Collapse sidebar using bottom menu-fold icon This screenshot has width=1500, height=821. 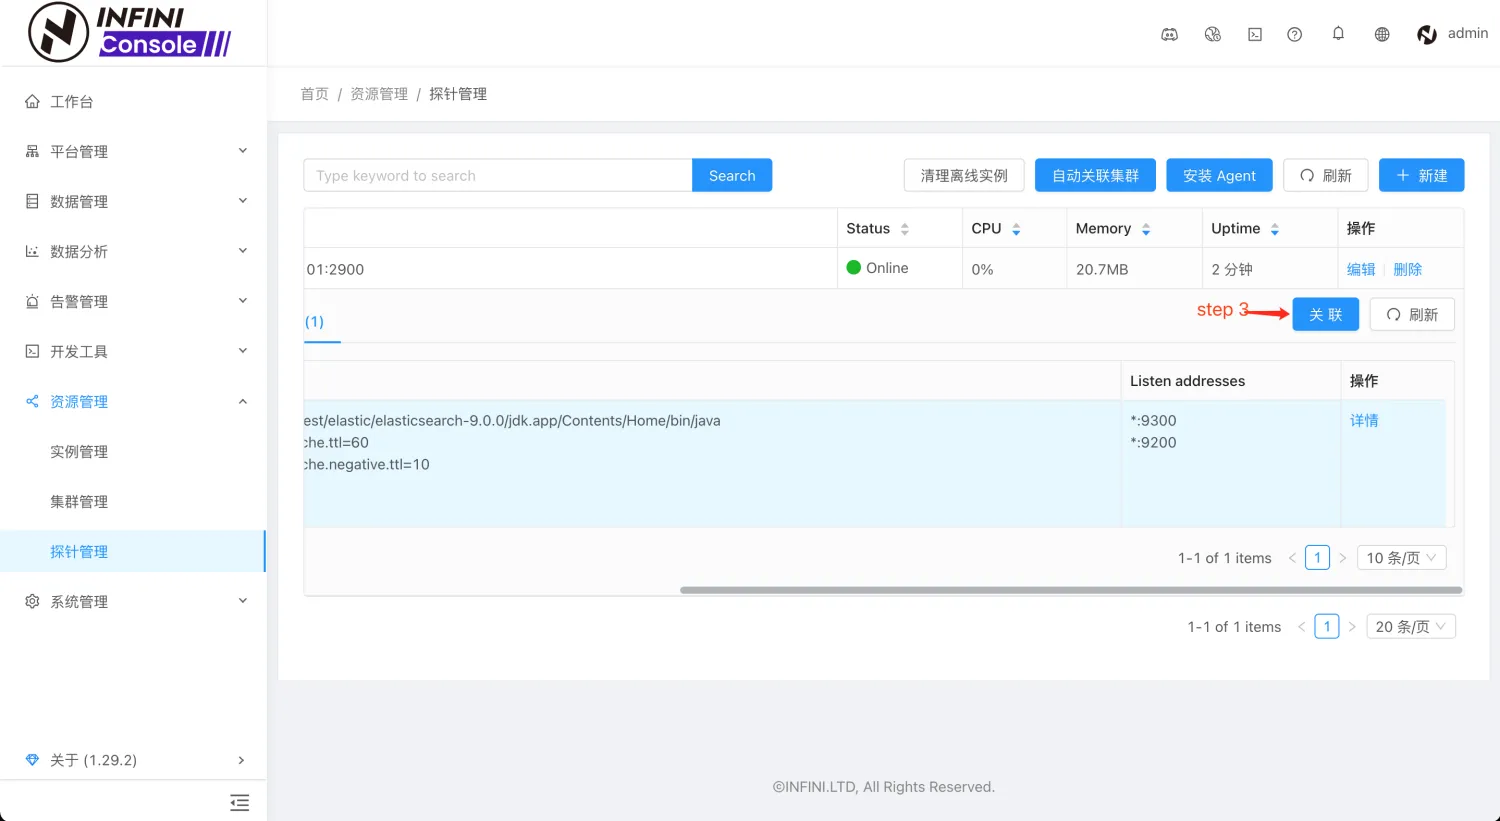point(240,802)
